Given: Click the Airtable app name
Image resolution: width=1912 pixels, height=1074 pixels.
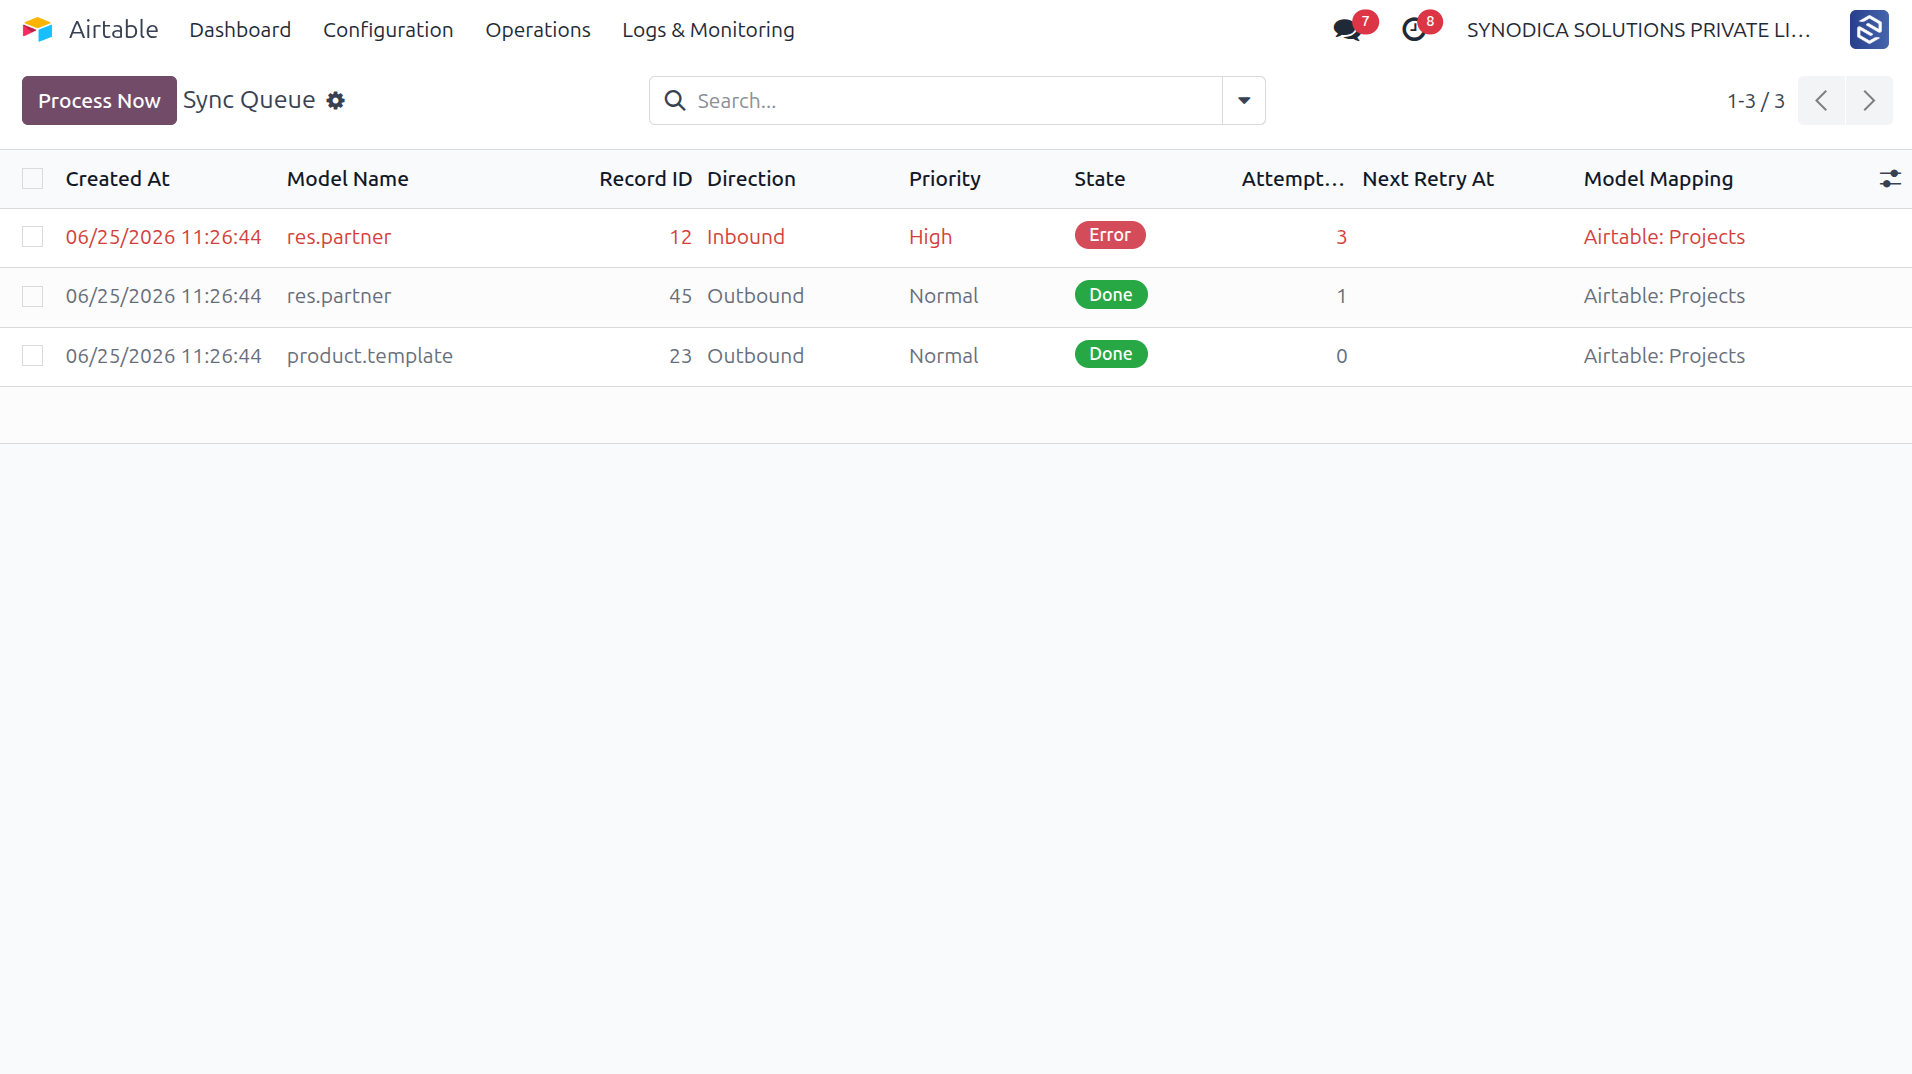Looking at the screenshot, I should 113,29.
